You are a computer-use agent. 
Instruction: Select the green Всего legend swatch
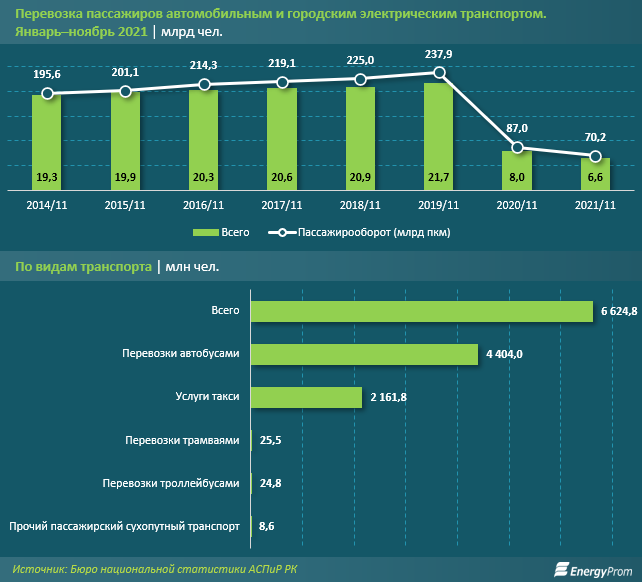(206, 233)
